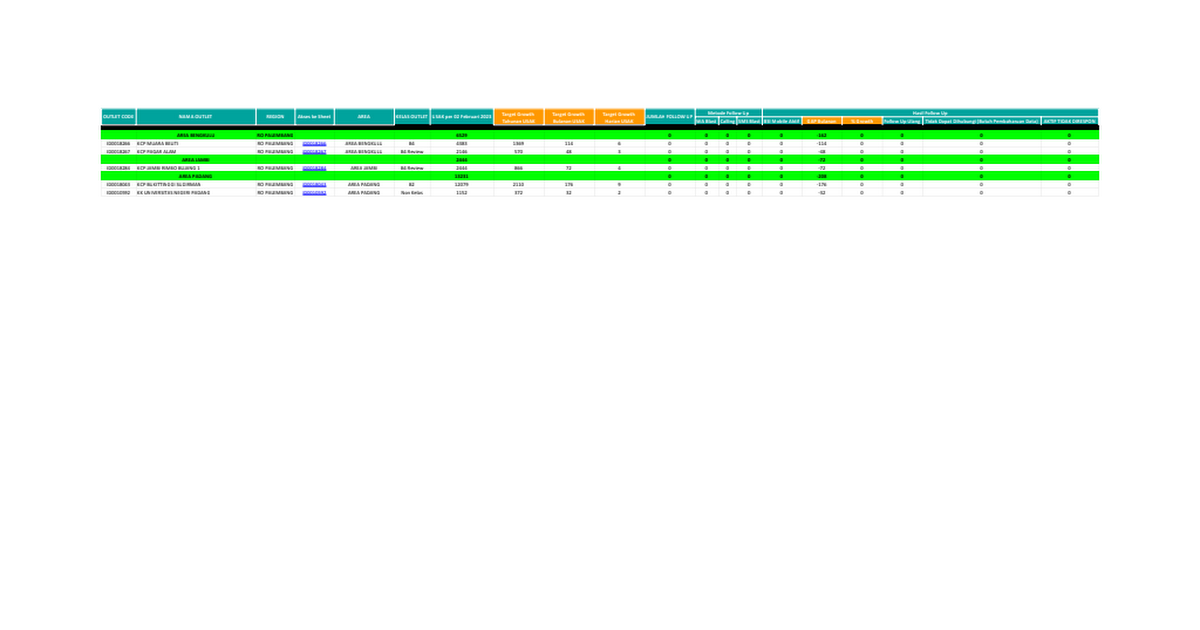Image resolution: width=1200 pixels, height=630 pixels.
Task: Open the sheet link for KCP Jambi Rimbo Bujang
Action: click(x=314, y=168)
